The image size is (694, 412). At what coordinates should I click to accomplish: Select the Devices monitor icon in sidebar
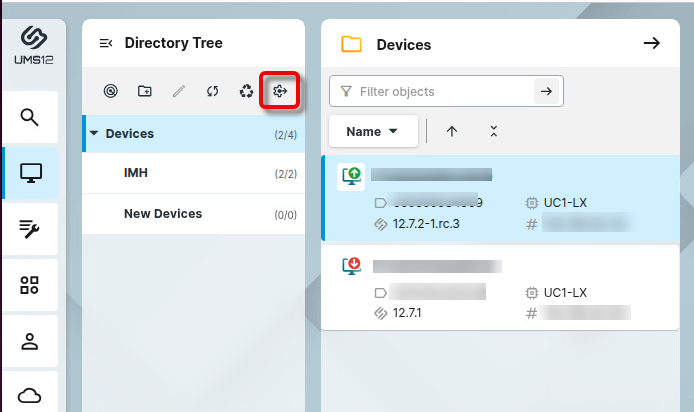30,173
